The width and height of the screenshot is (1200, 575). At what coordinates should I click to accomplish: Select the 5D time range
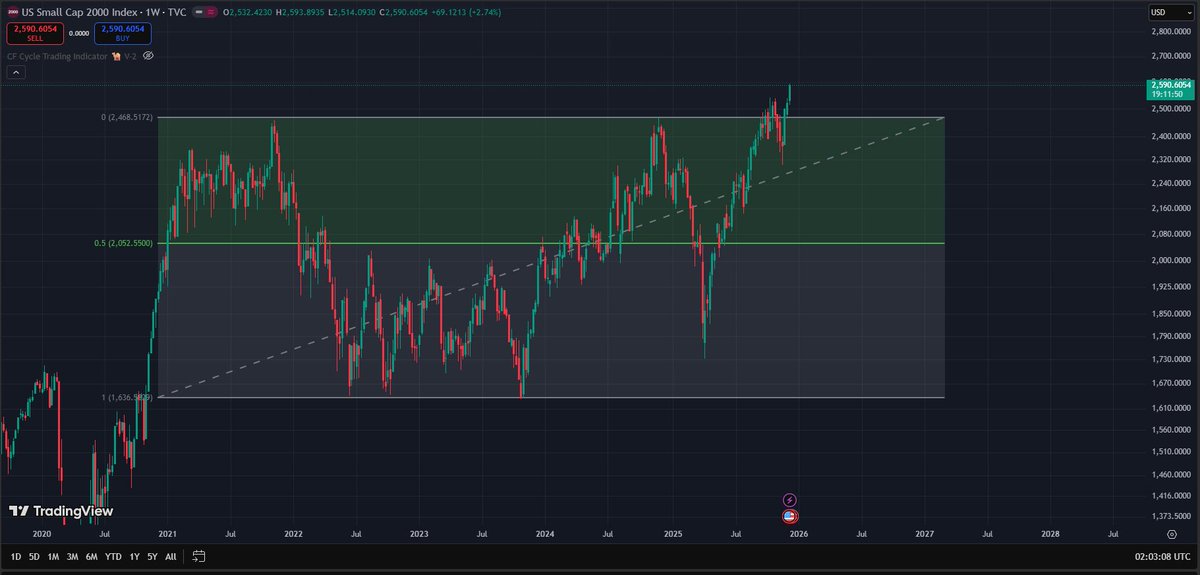coord(35,556)
